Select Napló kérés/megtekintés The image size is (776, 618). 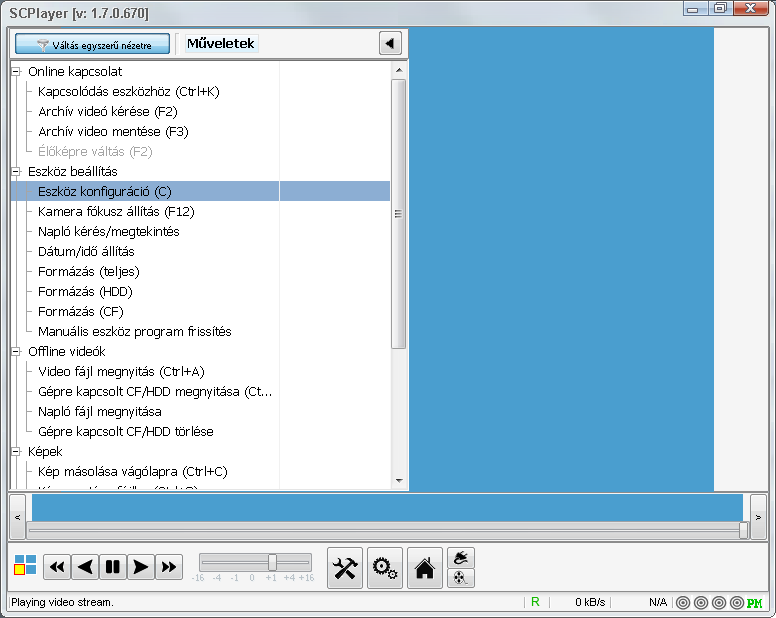[x=109, y=232]
